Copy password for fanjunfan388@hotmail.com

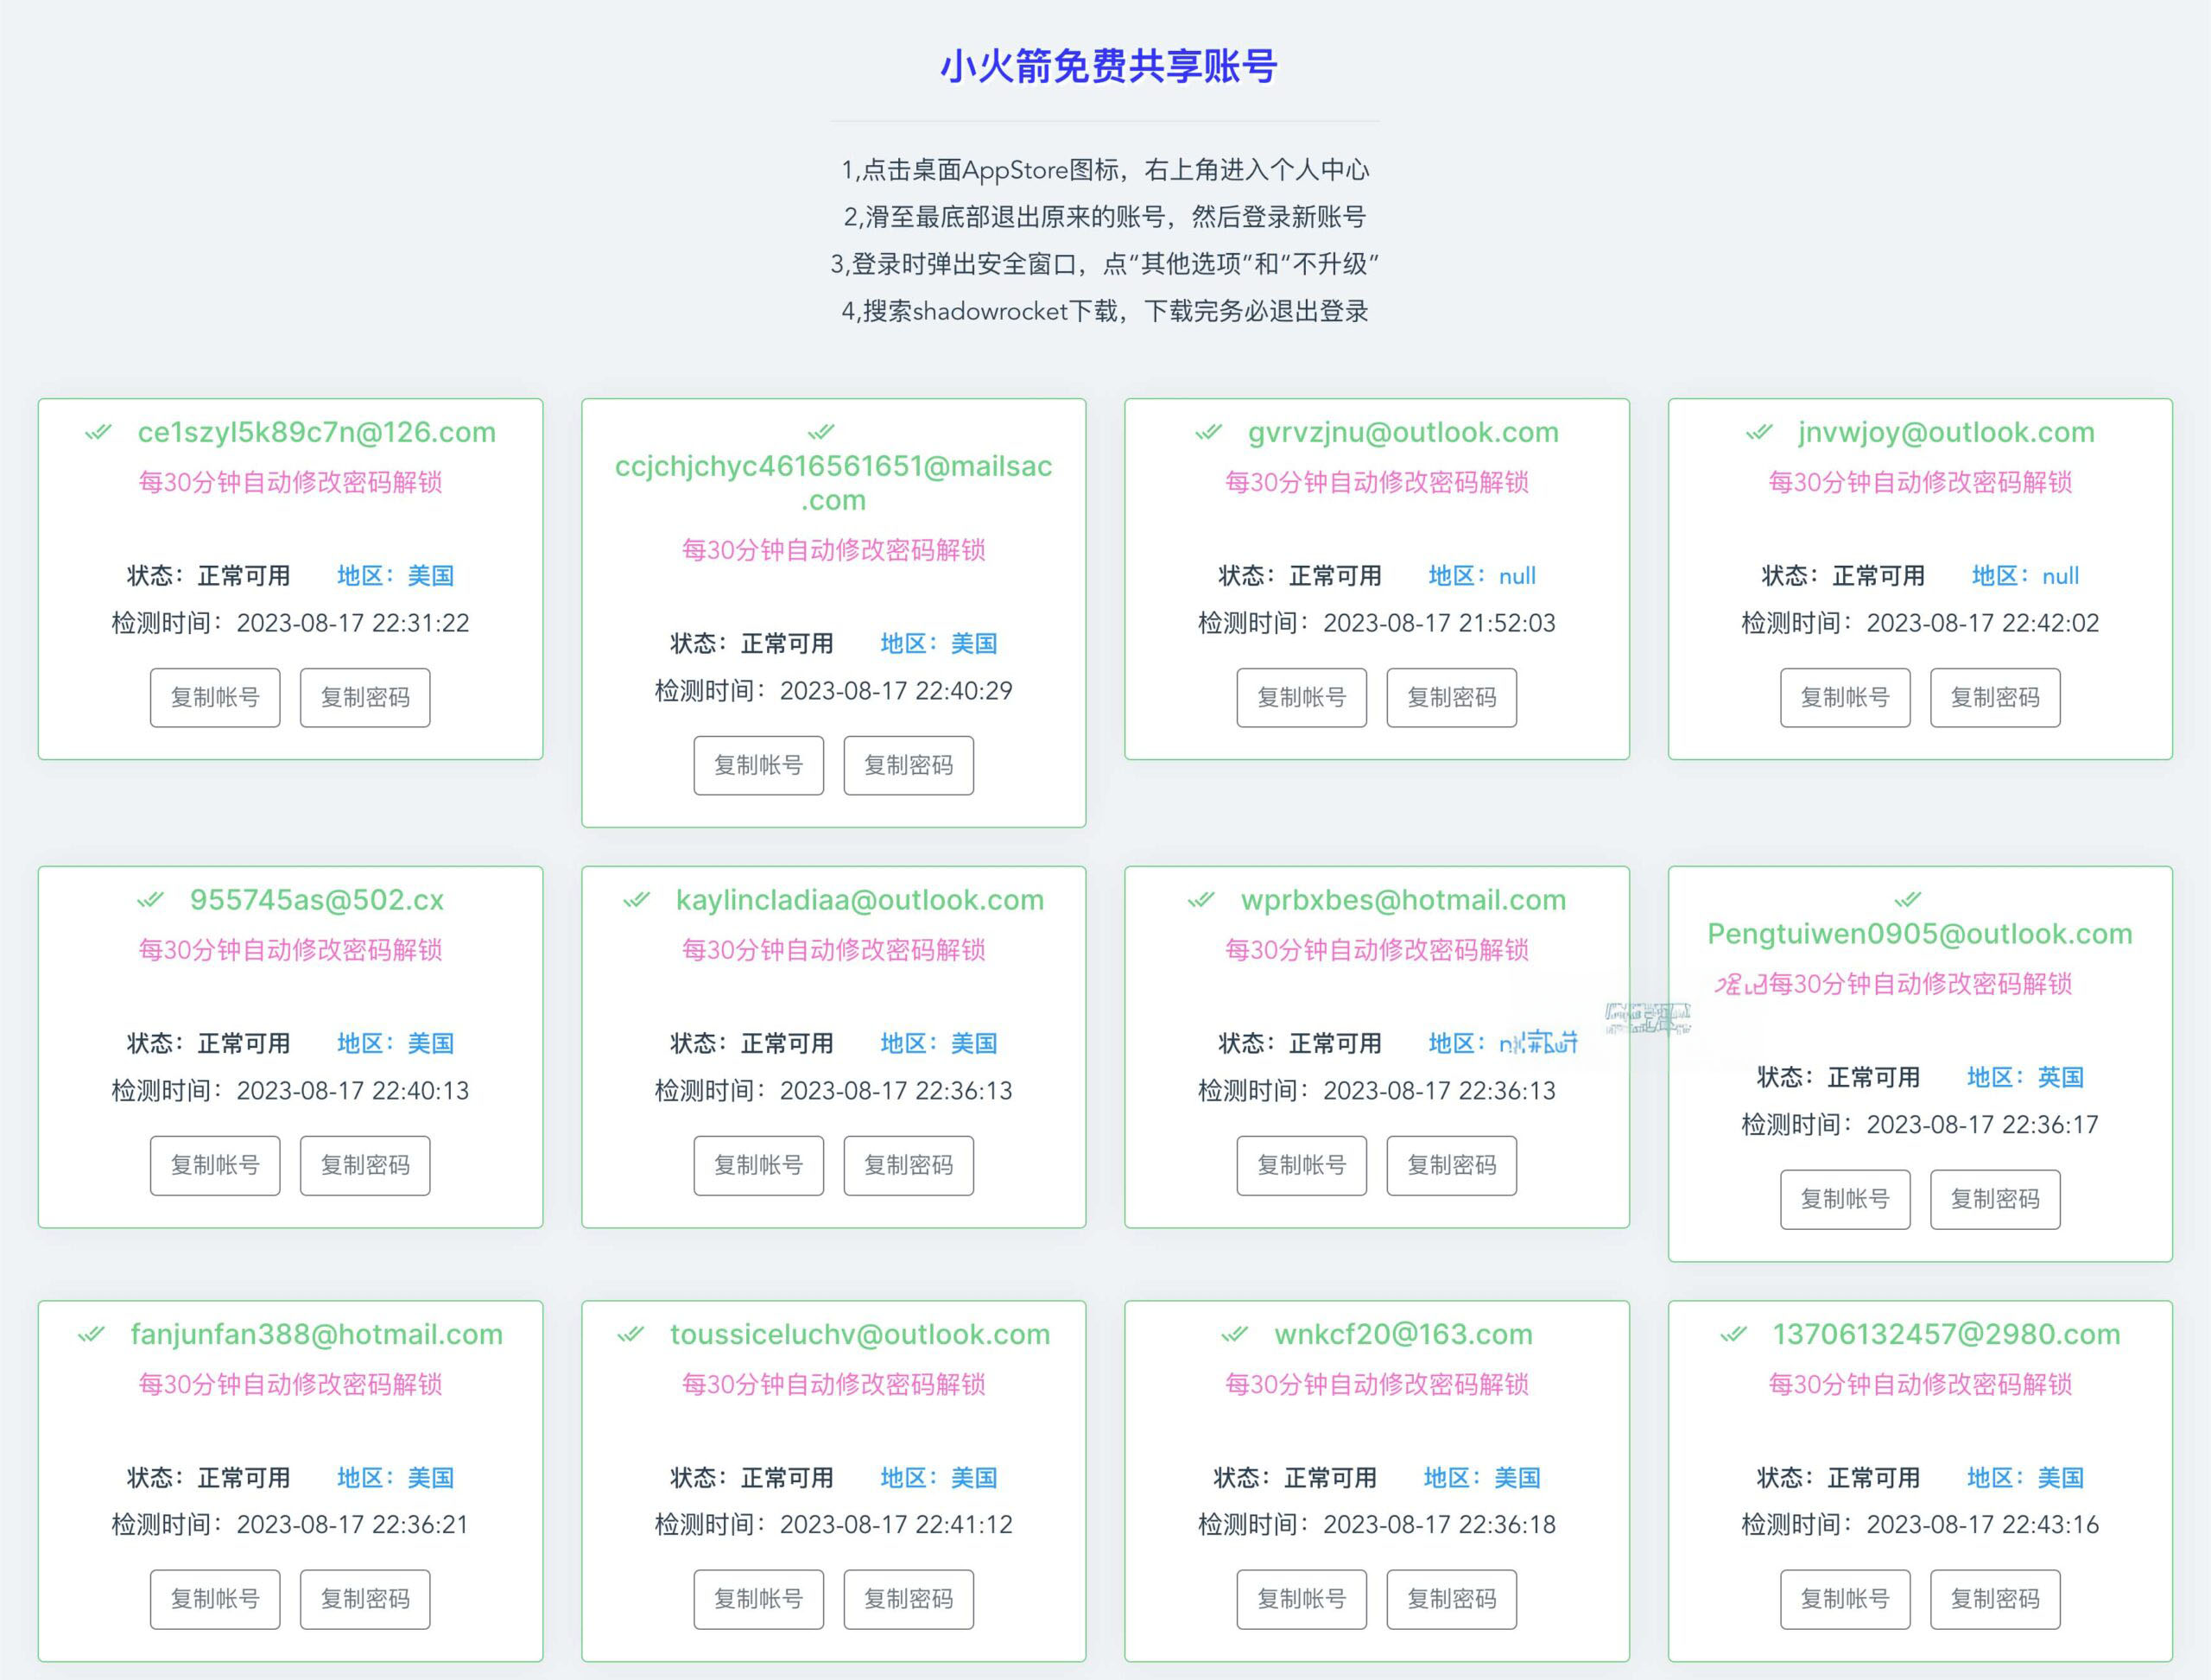tap(365, 1600)
